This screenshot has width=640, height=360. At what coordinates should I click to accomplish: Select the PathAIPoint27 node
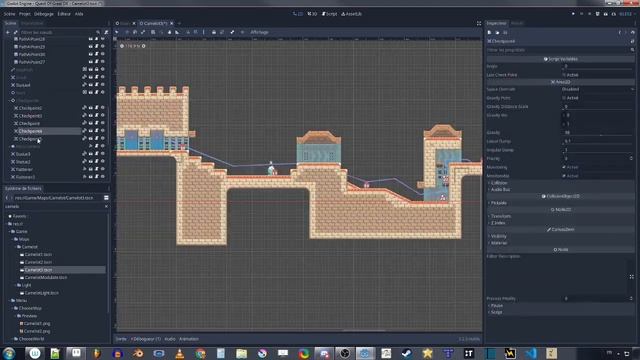coord(32,62)
